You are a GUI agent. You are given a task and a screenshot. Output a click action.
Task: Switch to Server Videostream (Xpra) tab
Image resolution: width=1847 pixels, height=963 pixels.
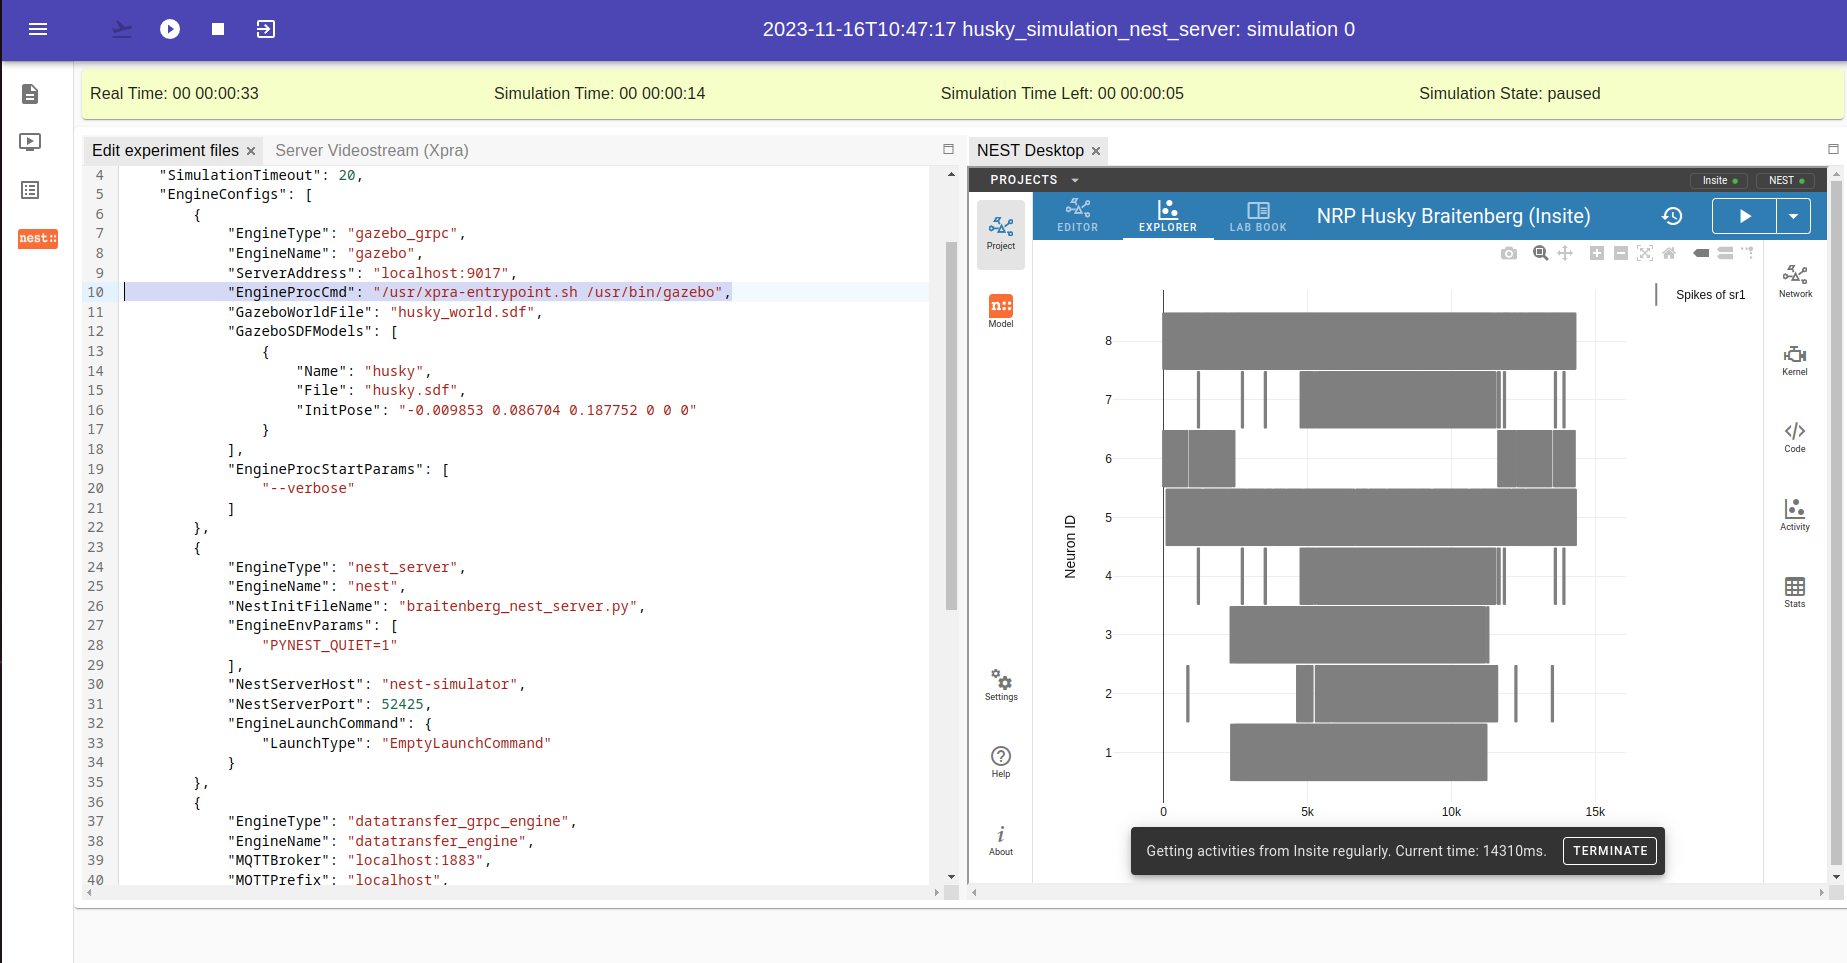[372, 150]
